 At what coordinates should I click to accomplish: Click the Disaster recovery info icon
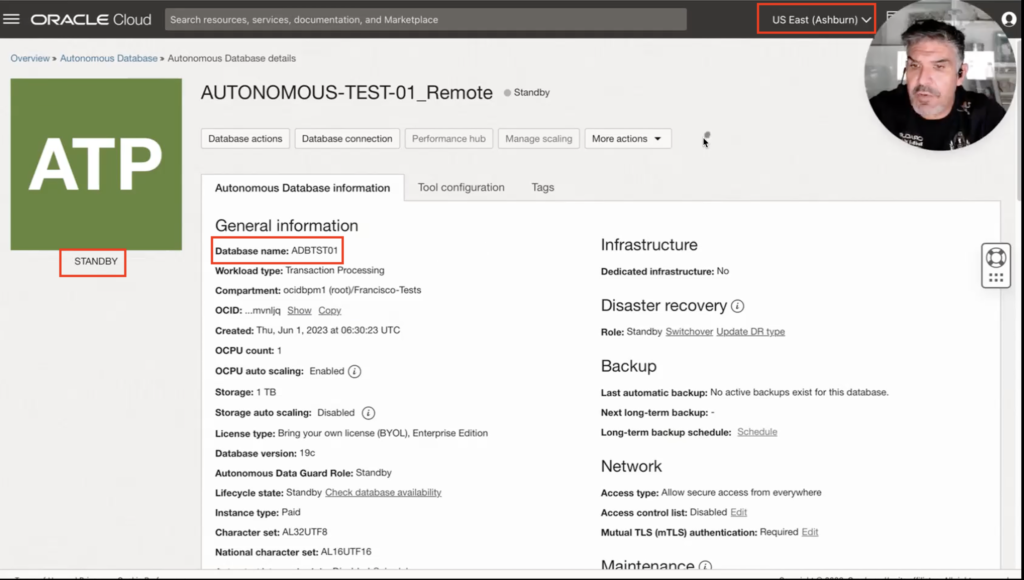coord(738,306)
